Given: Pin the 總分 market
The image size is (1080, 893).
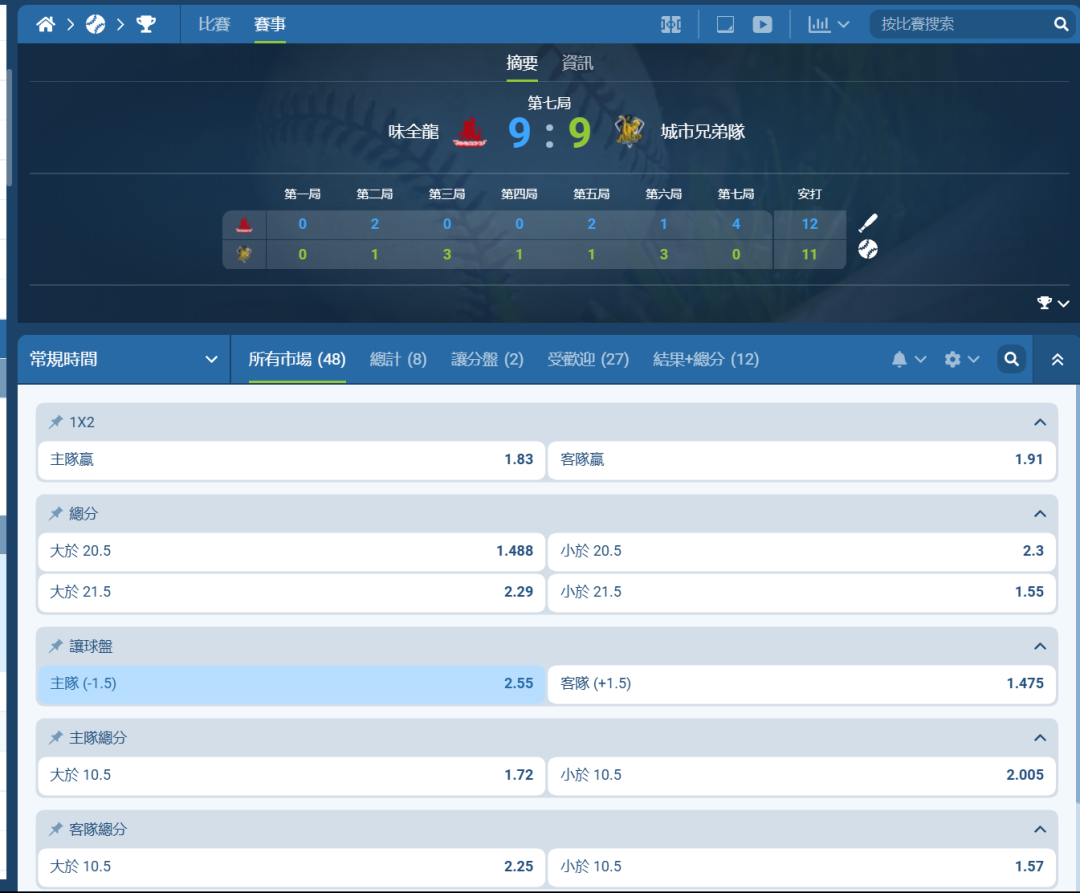Looking at the screenshot, I should (x=56, y=514).
